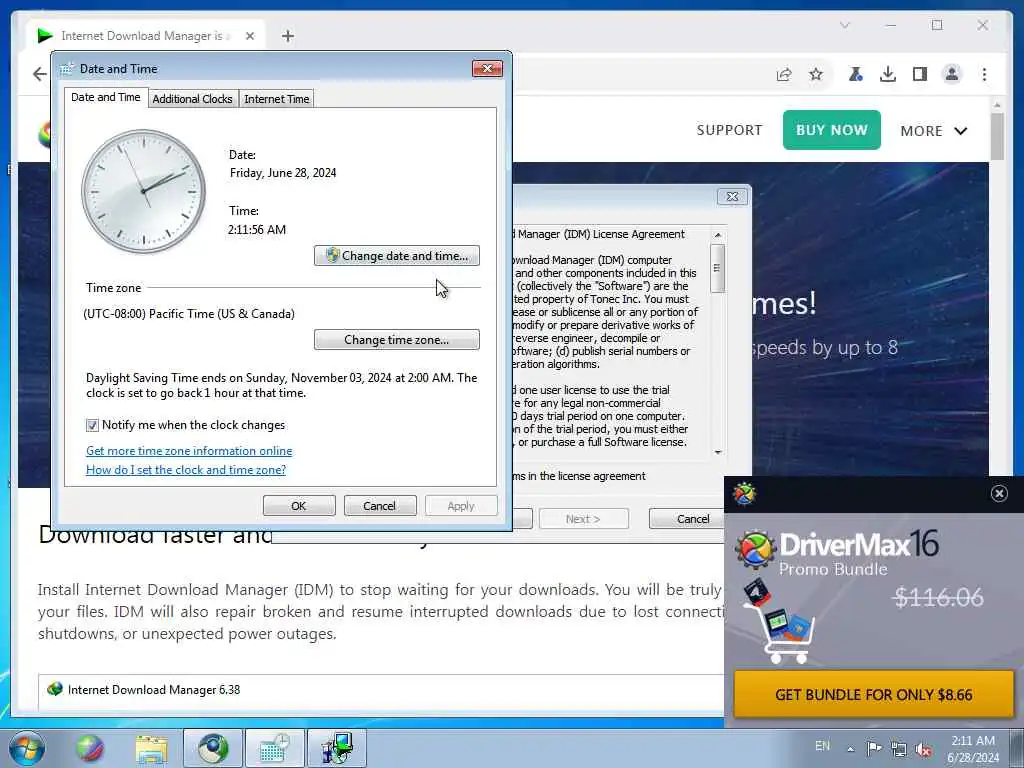
Task: Click the small DriverMax icon in popup header
Action: [744, 494]
